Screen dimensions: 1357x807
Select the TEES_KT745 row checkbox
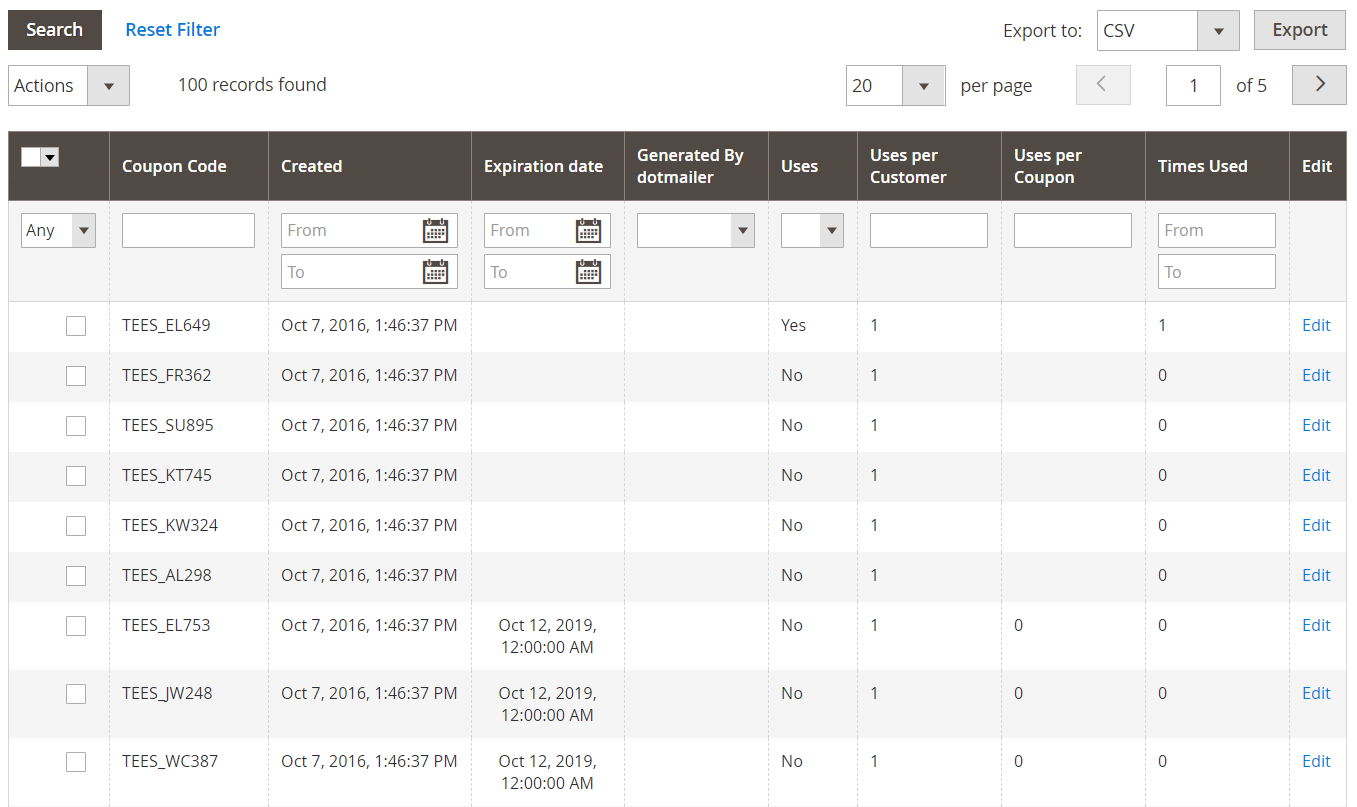(x=76, y=476)
